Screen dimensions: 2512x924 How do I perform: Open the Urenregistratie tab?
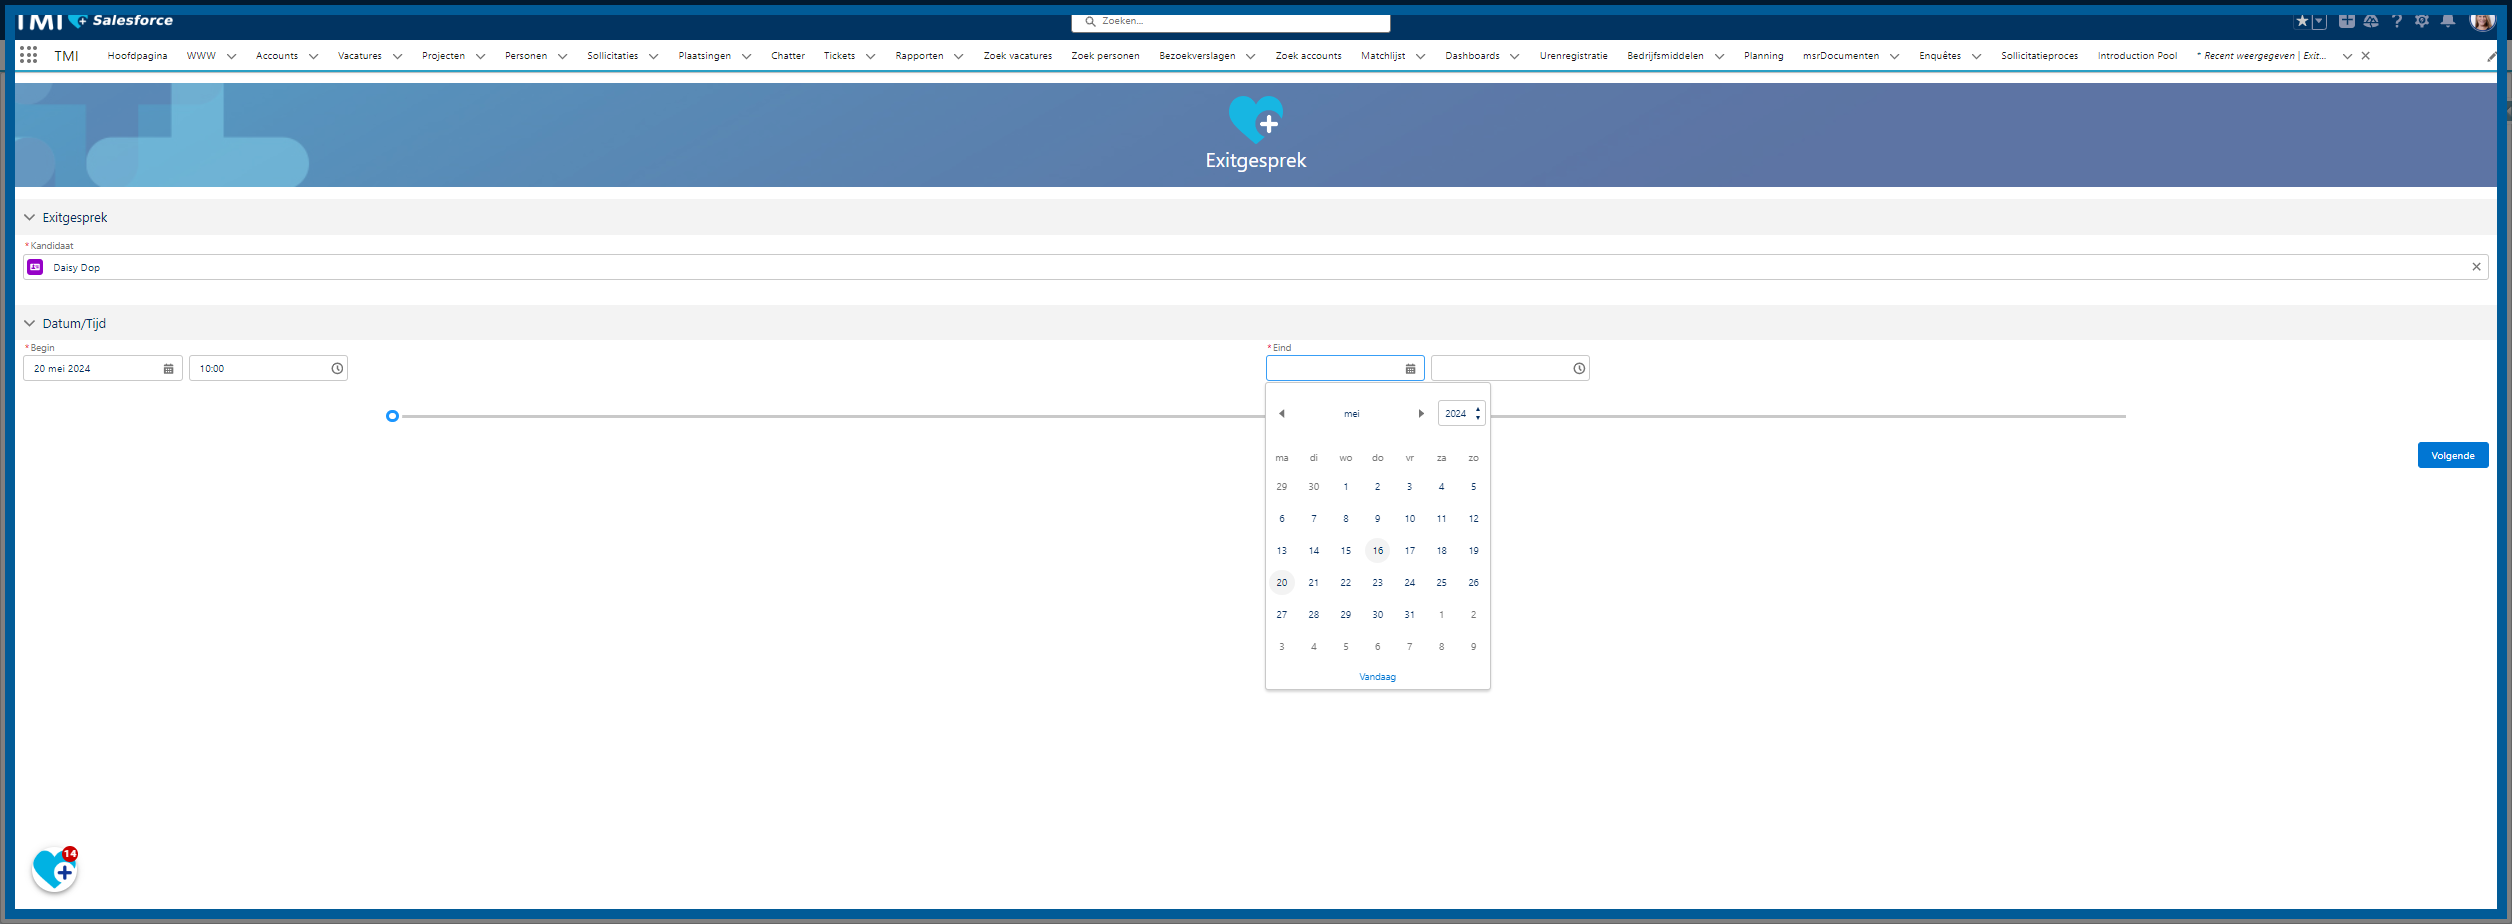pyautogui.click(x=1574, y=56)
